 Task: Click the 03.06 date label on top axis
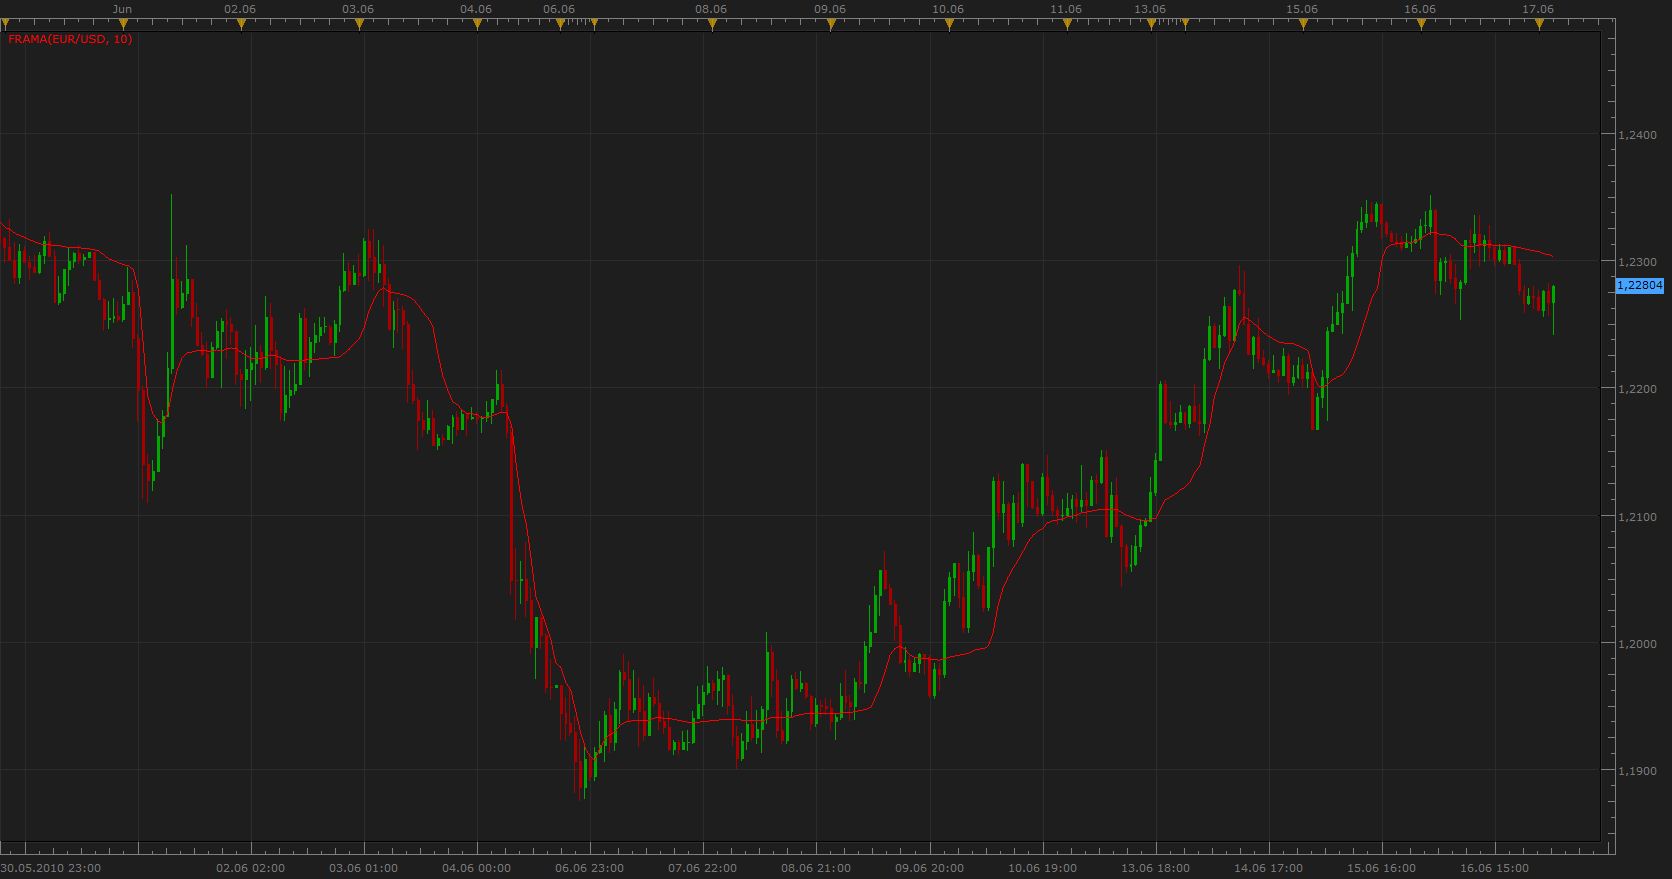(358, 9)
